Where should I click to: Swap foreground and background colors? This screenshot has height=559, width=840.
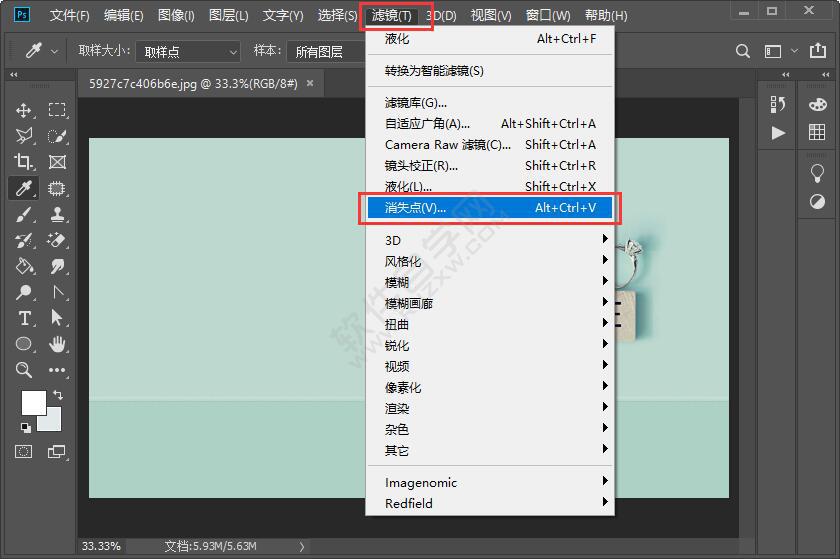click(58, 395)
